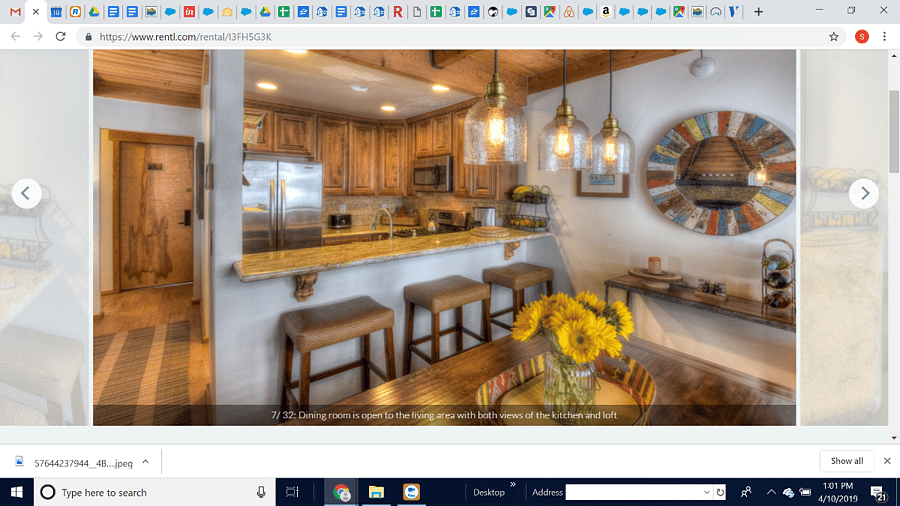Open the red 'in' icon tab
Screen dimensions: 900x506
[x=189, y=11]
